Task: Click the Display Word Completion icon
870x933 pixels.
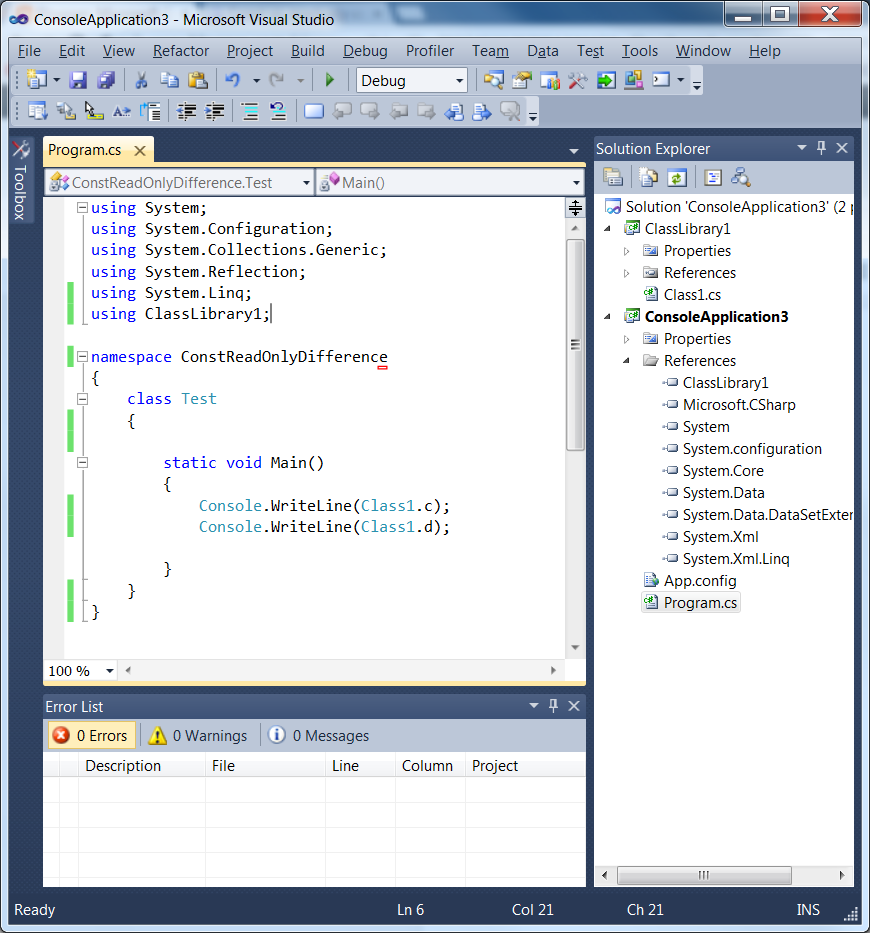Action: click(122, 111)
